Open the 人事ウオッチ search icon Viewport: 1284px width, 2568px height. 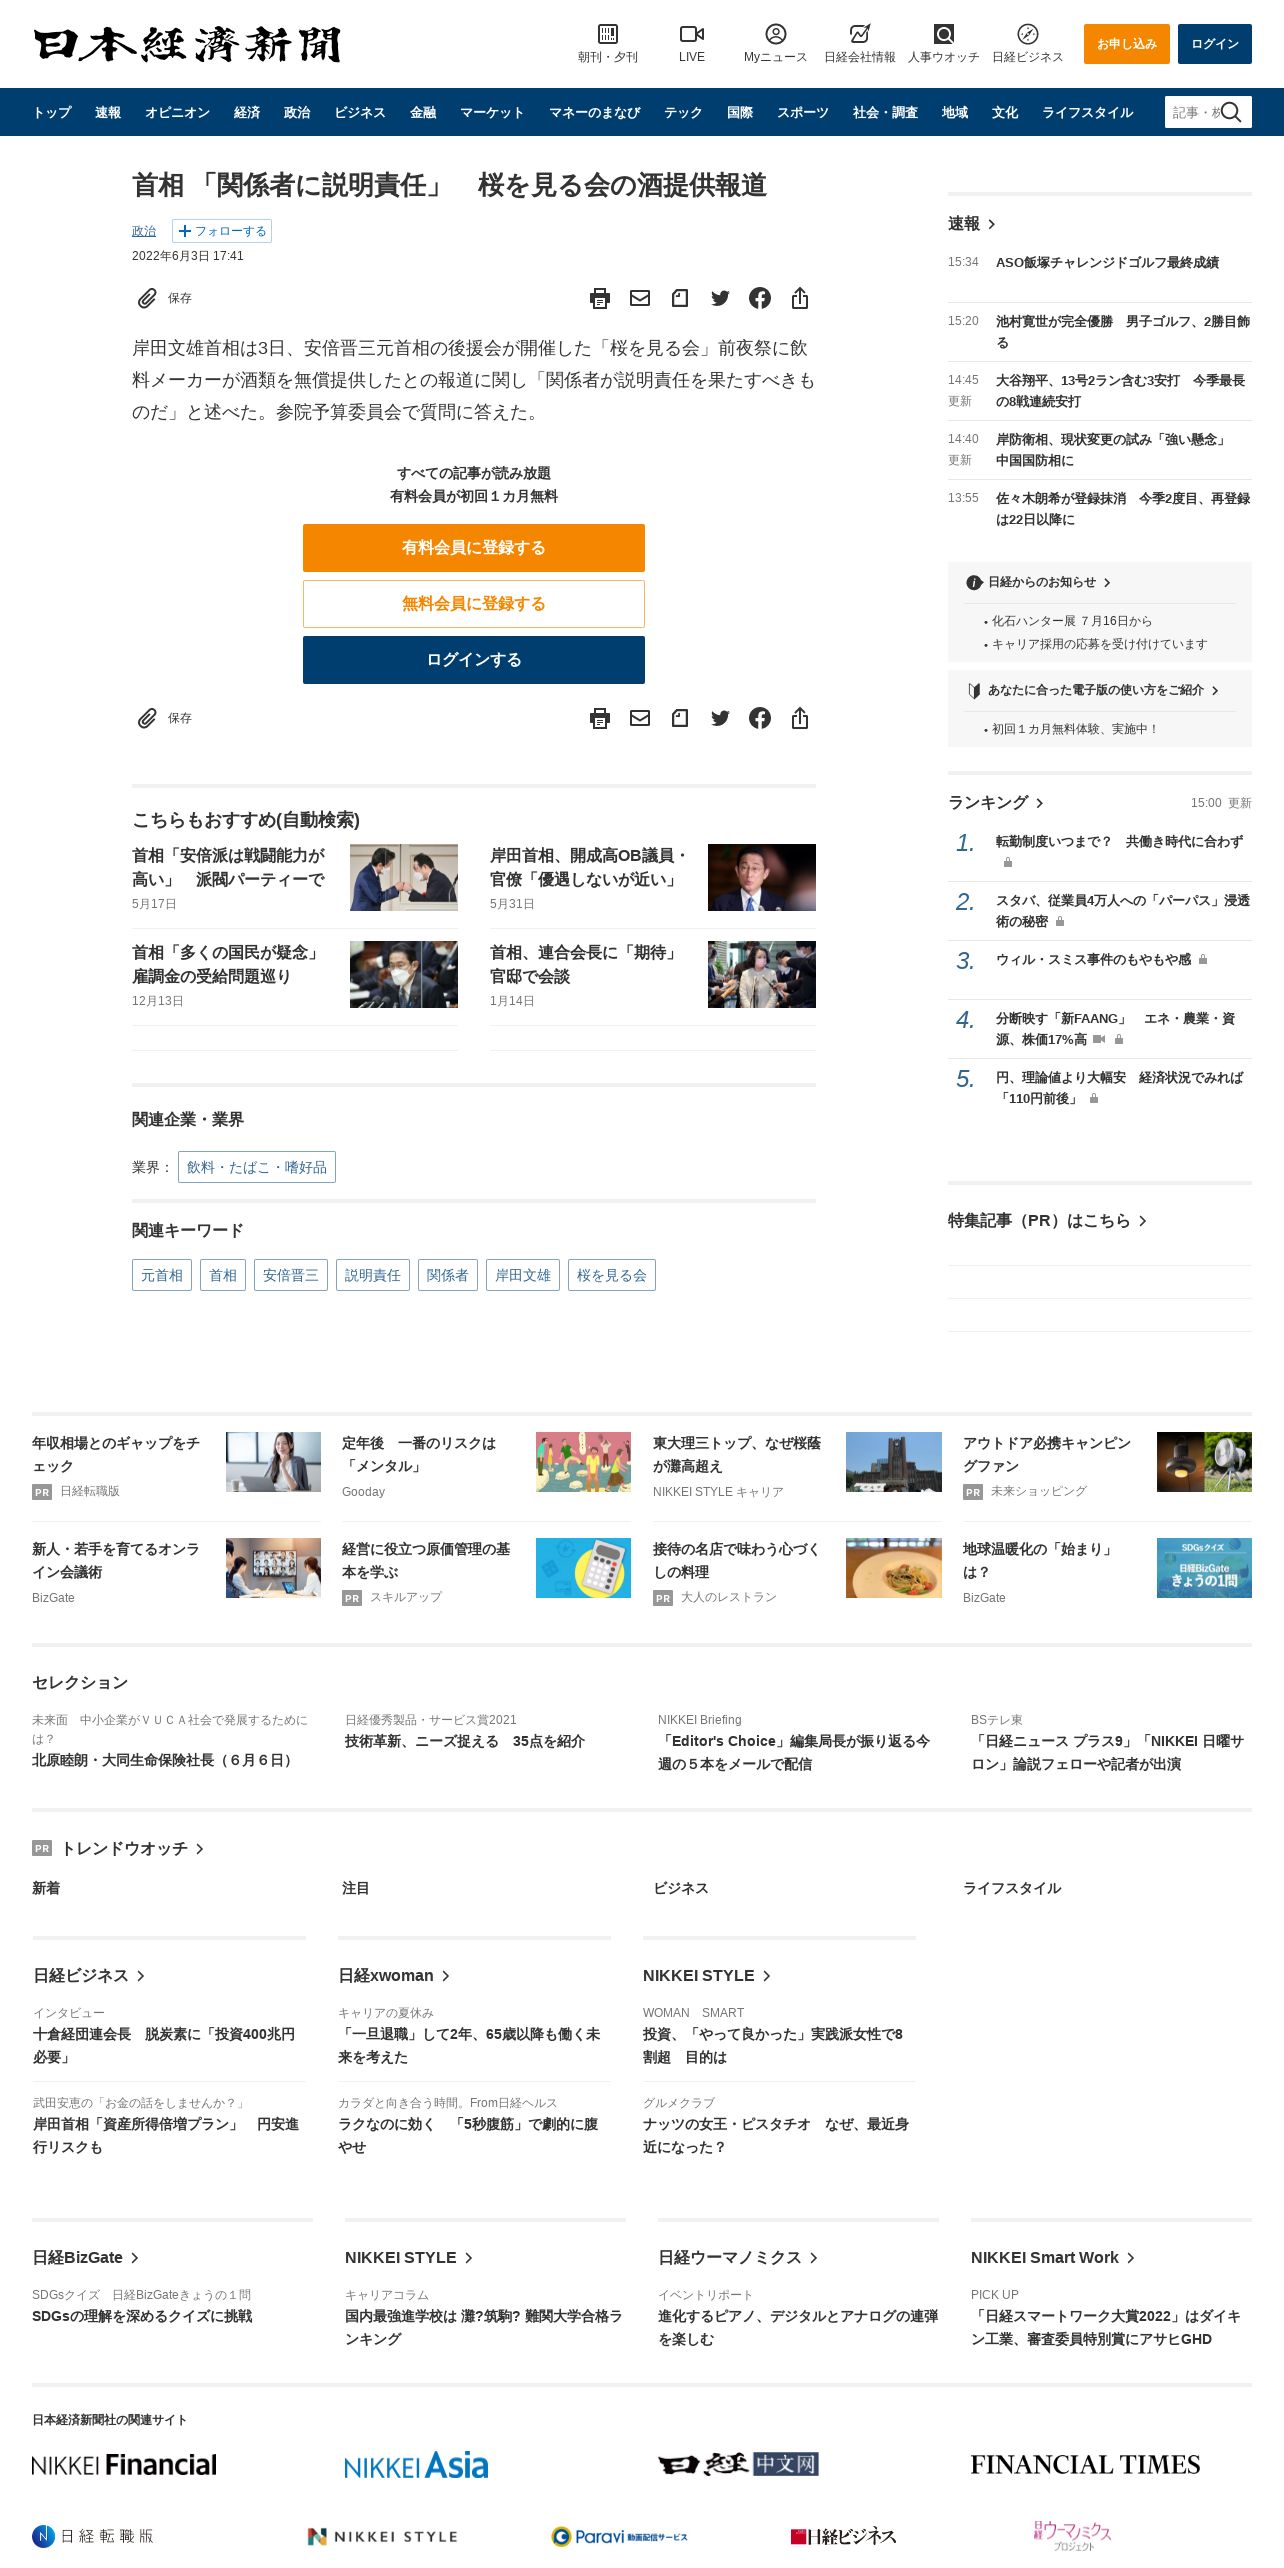coord(943,34)
